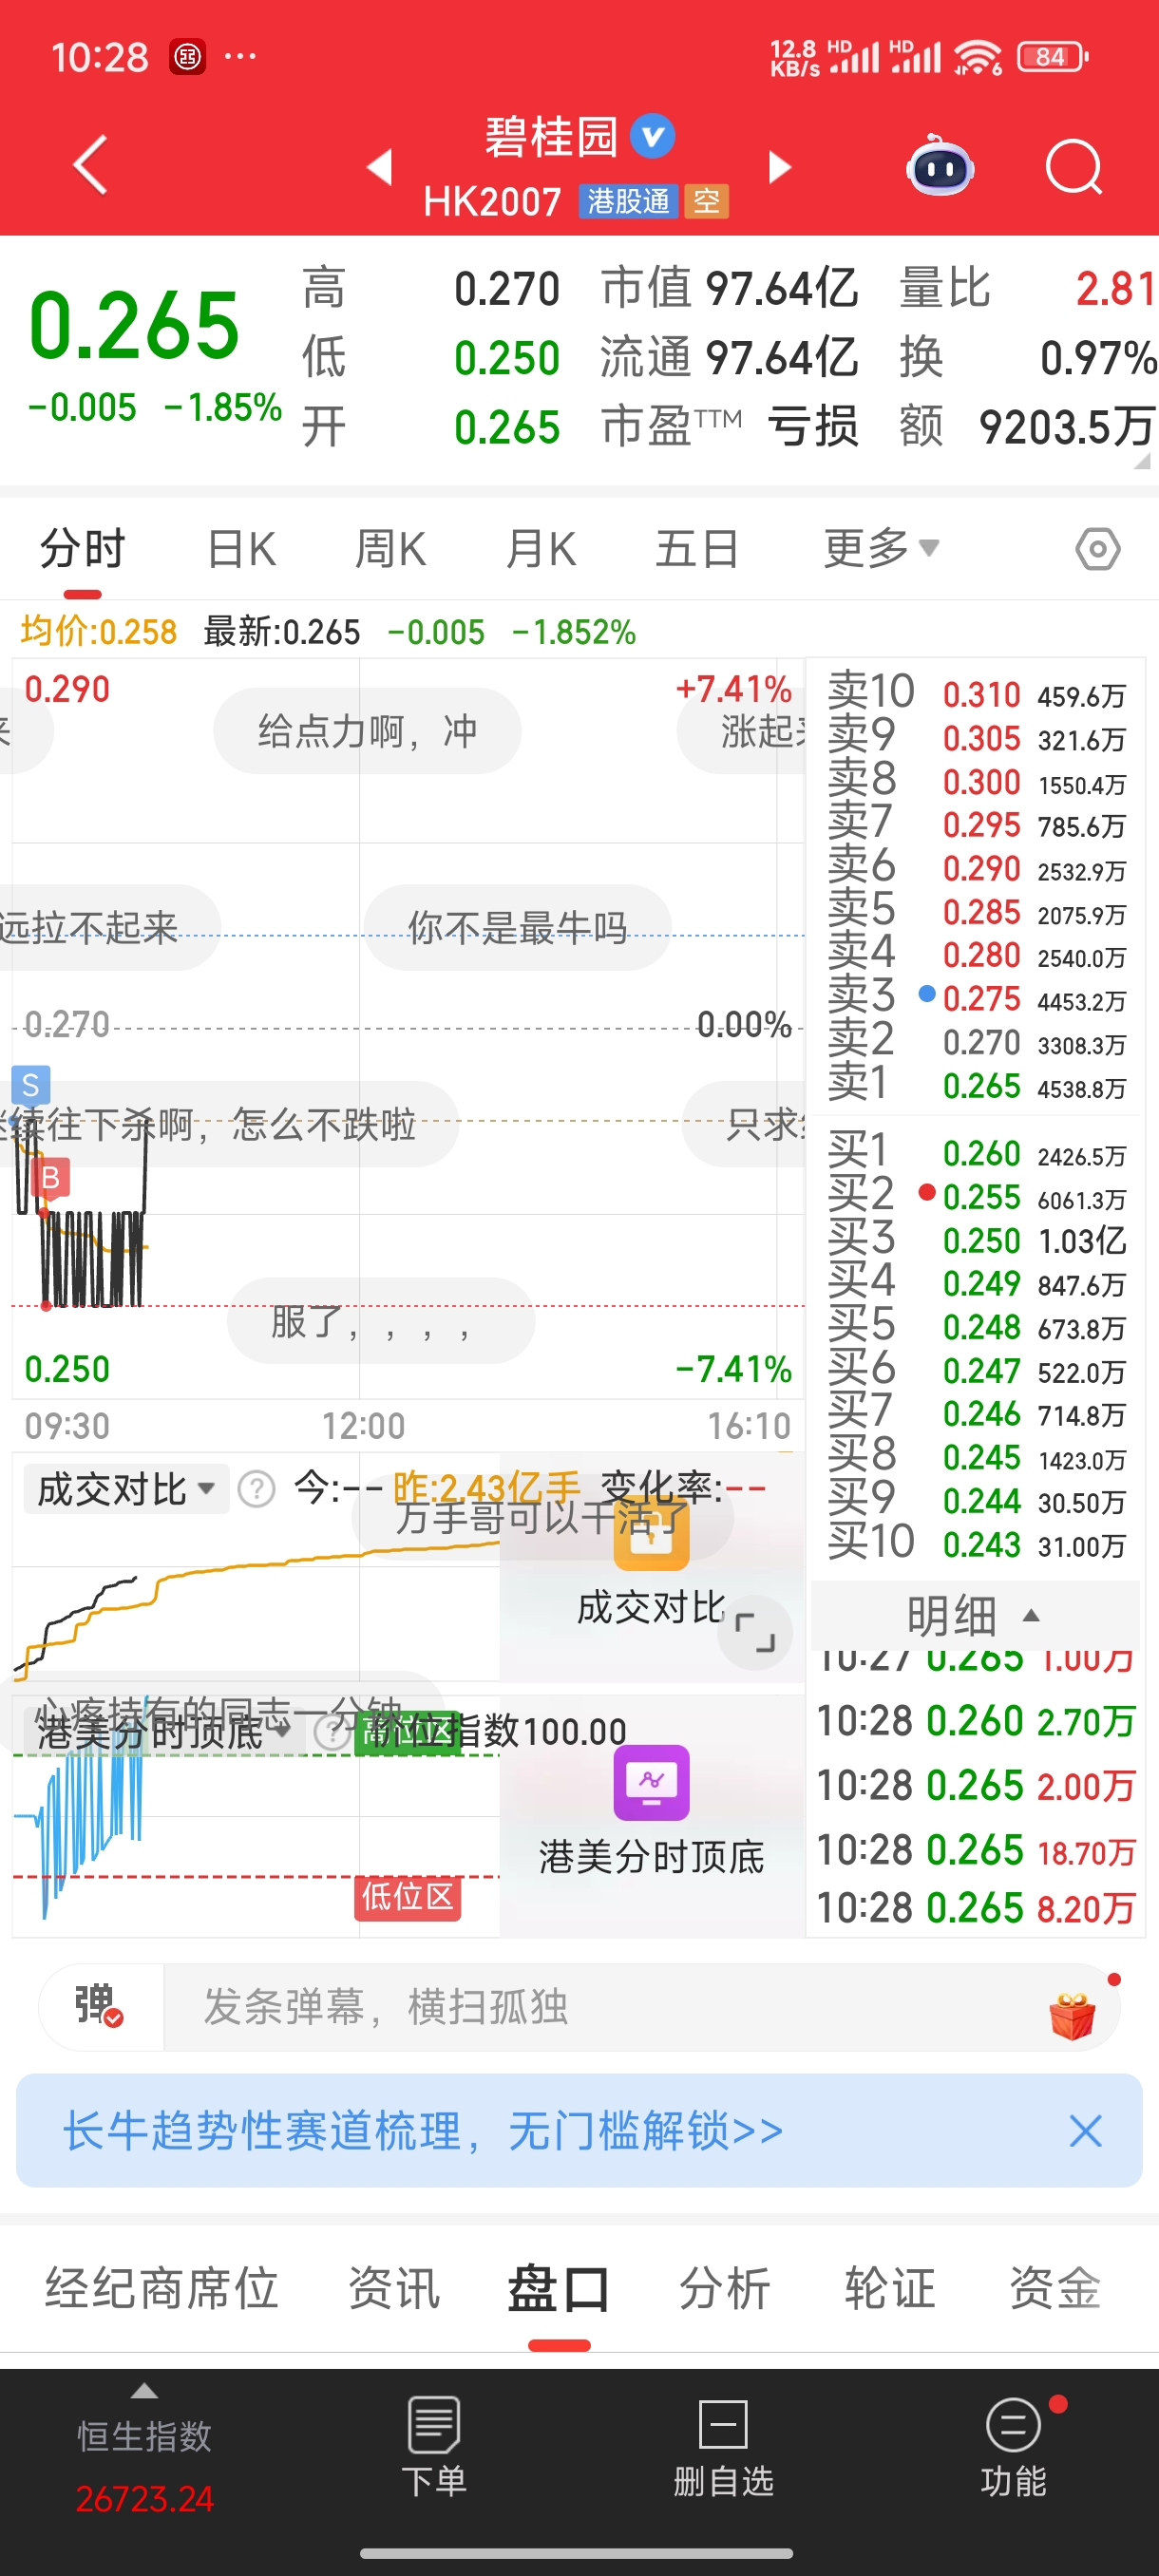This screenshot has width=1159, height=2576.
Task: Tap the red app notification icon in status bar
Action: point(188,57)
